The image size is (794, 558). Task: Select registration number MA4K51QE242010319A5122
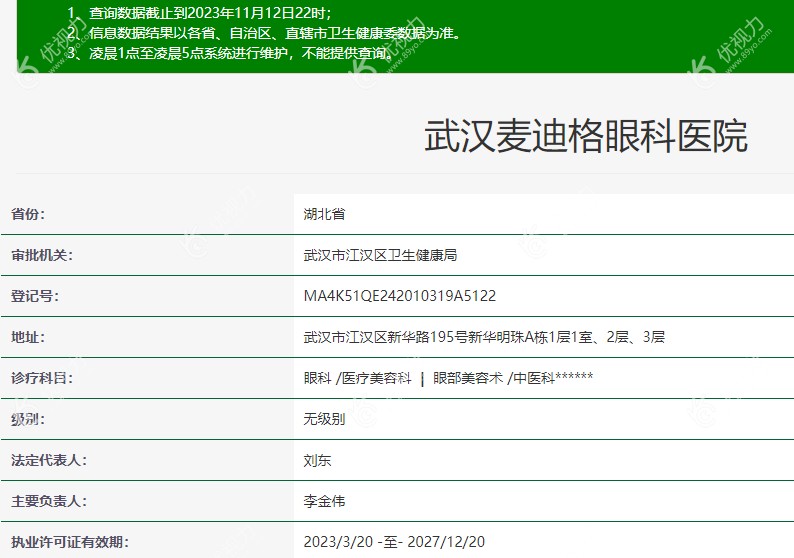[x=400, y=296]
